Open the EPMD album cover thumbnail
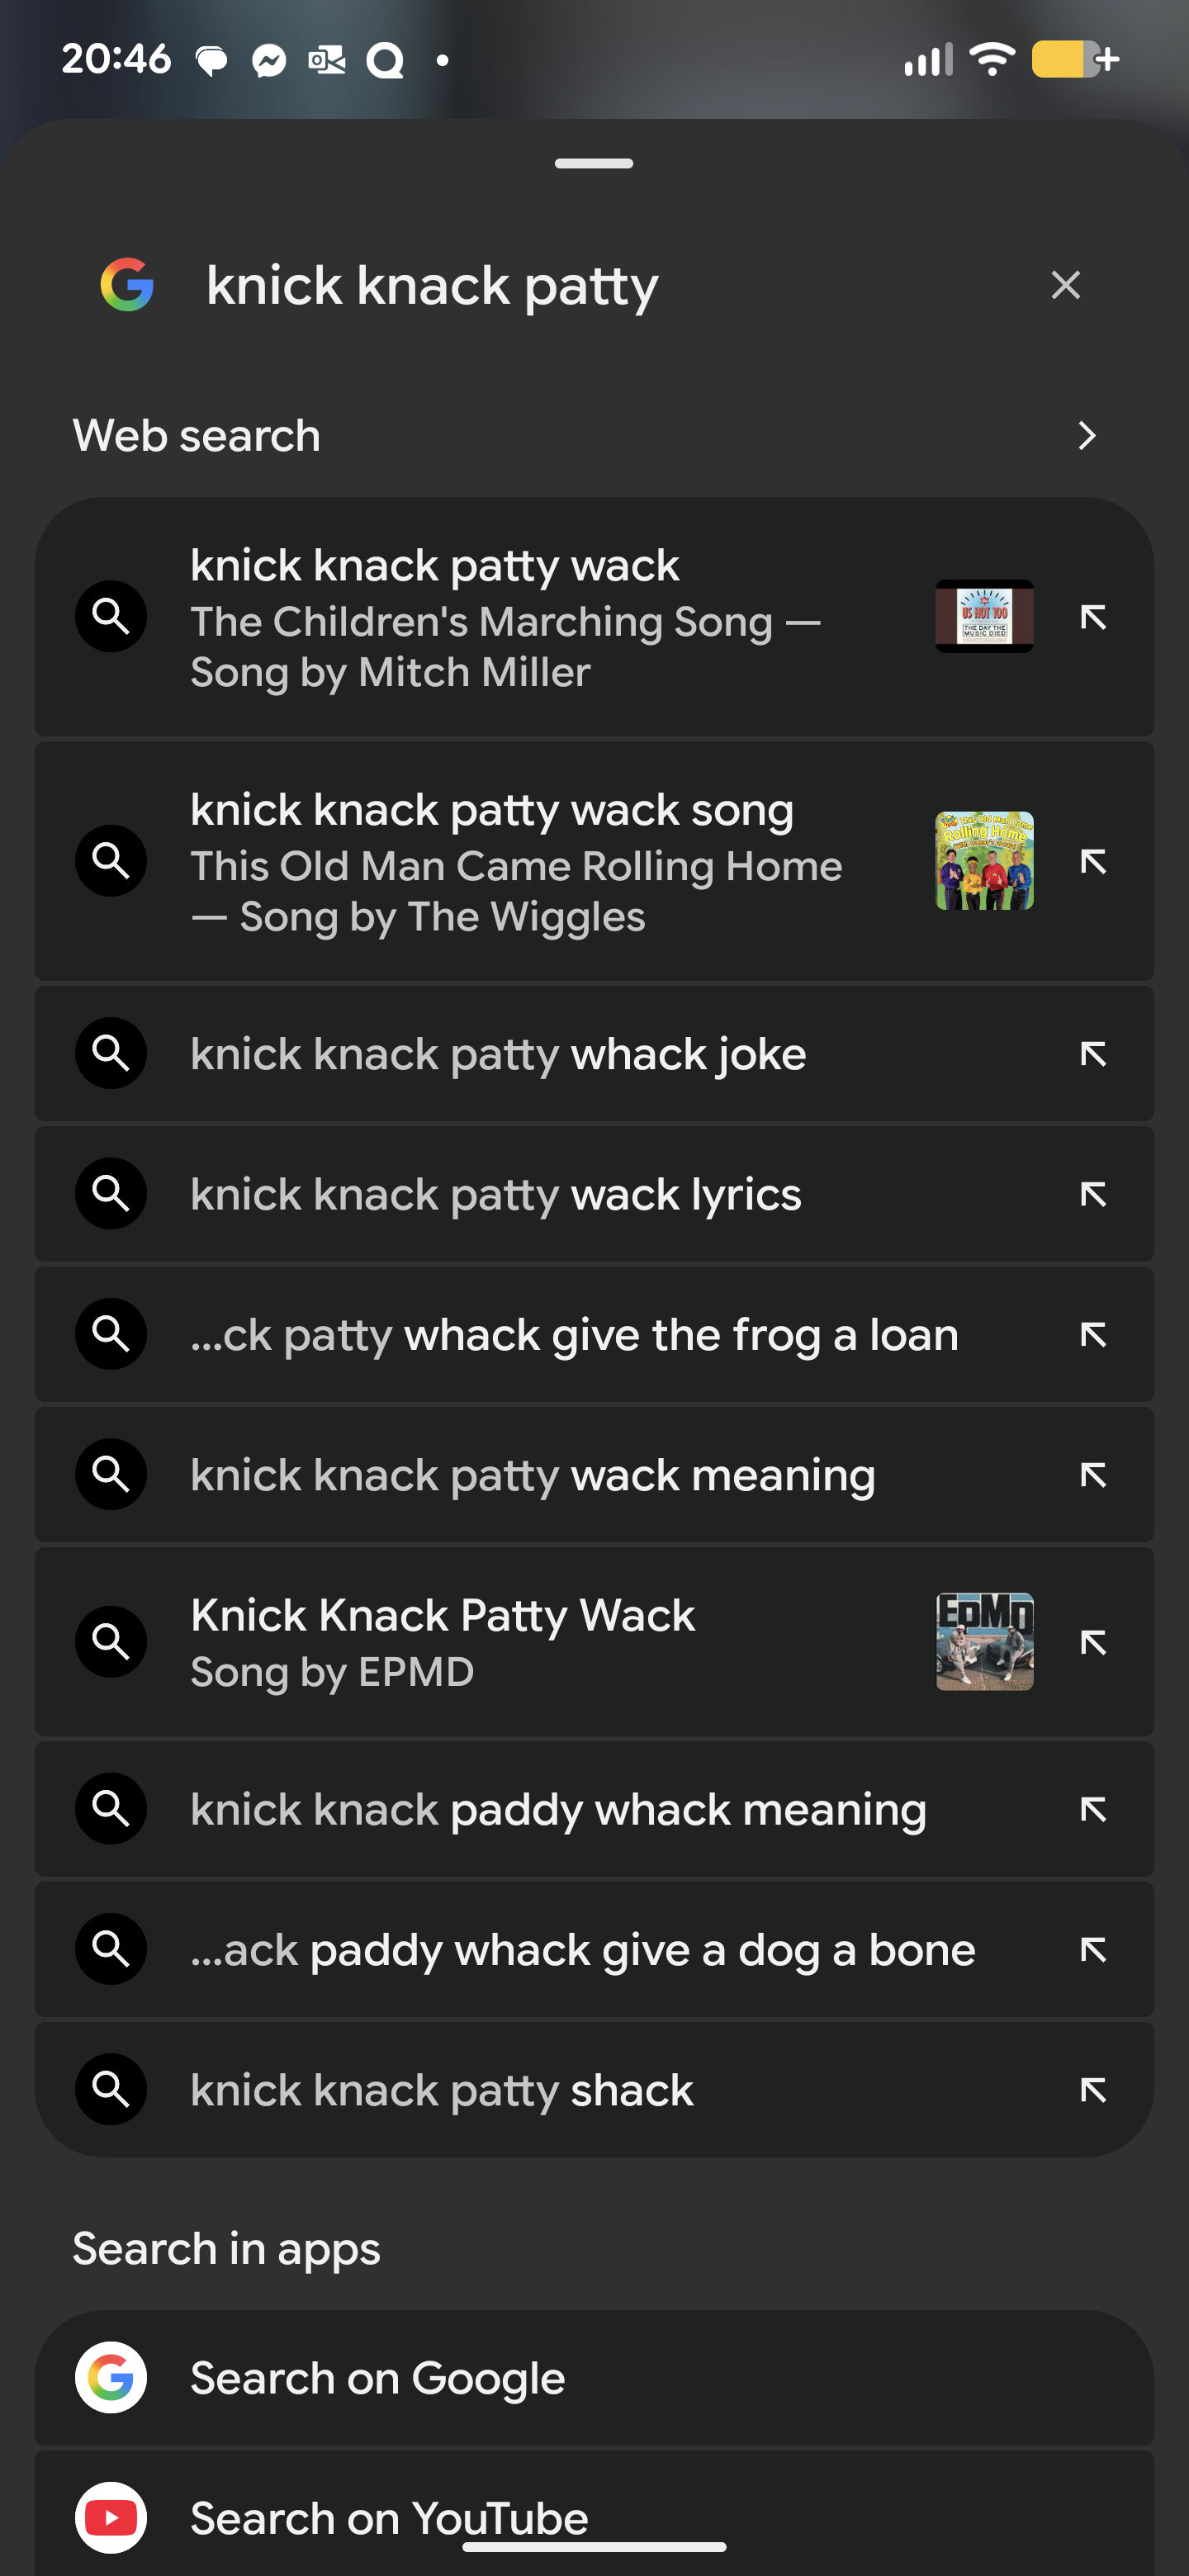 click(984, 1641)
